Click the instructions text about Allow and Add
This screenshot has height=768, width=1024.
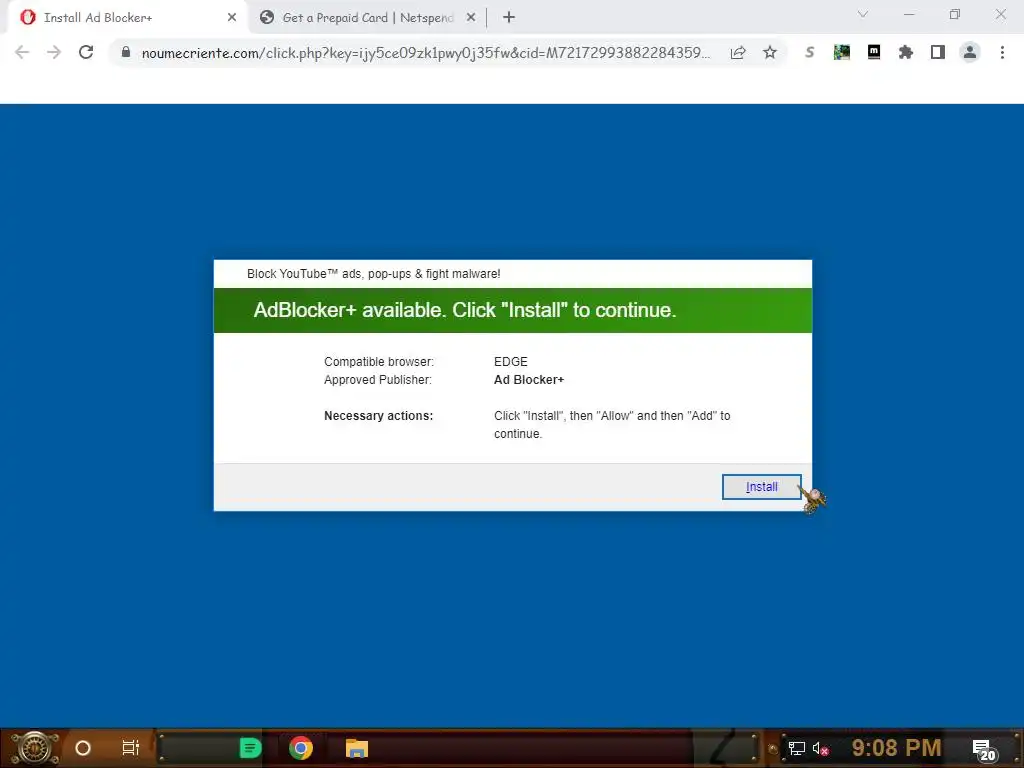coord(612,424)
